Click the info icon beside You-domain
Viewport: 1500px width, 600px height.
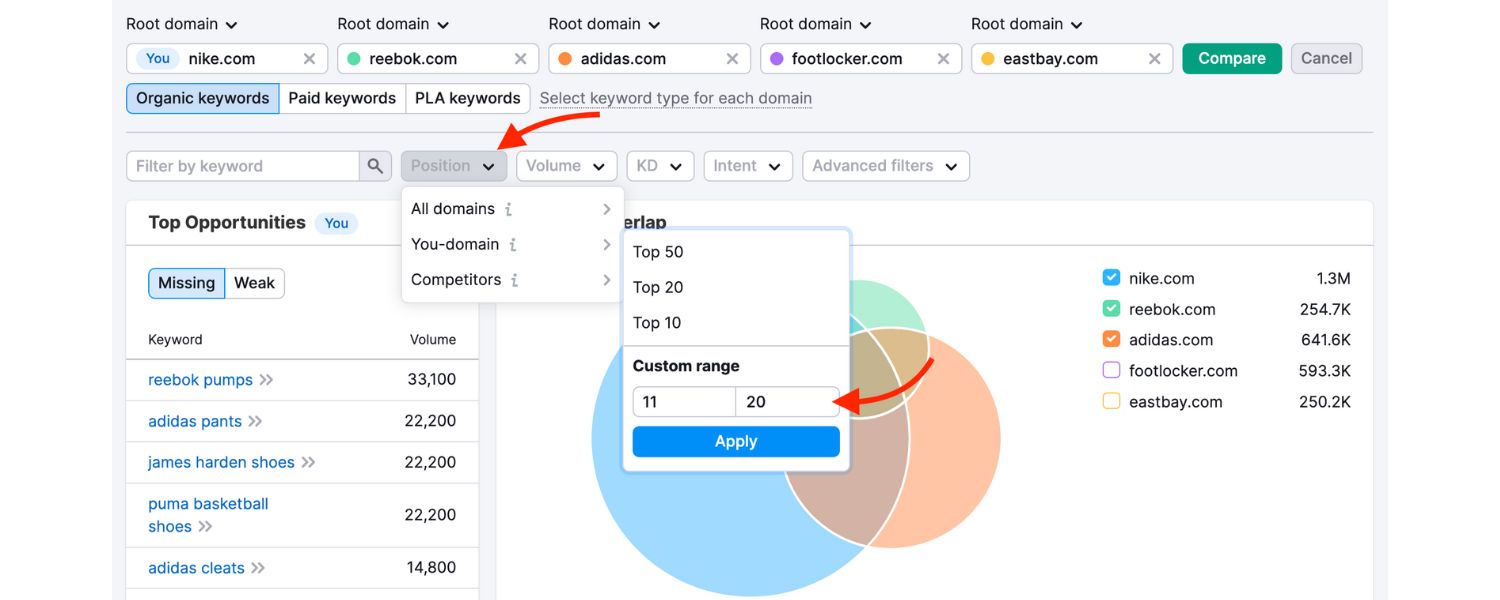(516, 244)
